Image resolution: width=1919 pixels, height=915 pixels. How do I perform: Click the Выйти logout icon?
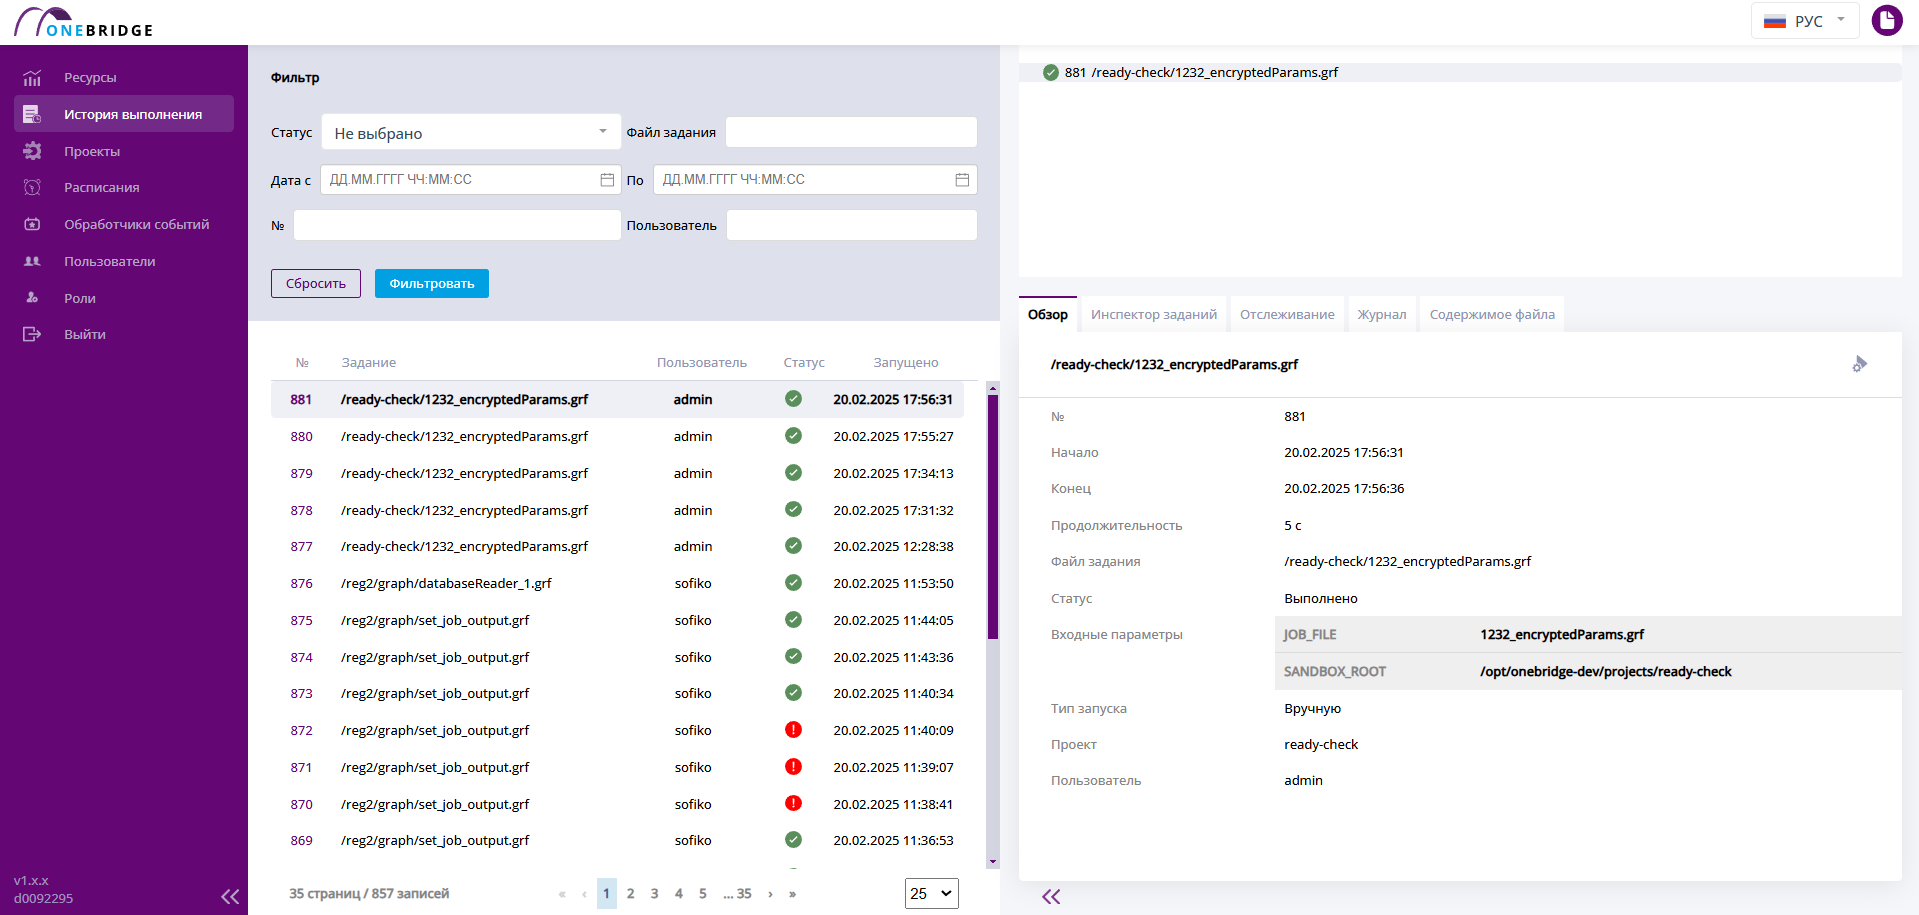pos(32,335)
